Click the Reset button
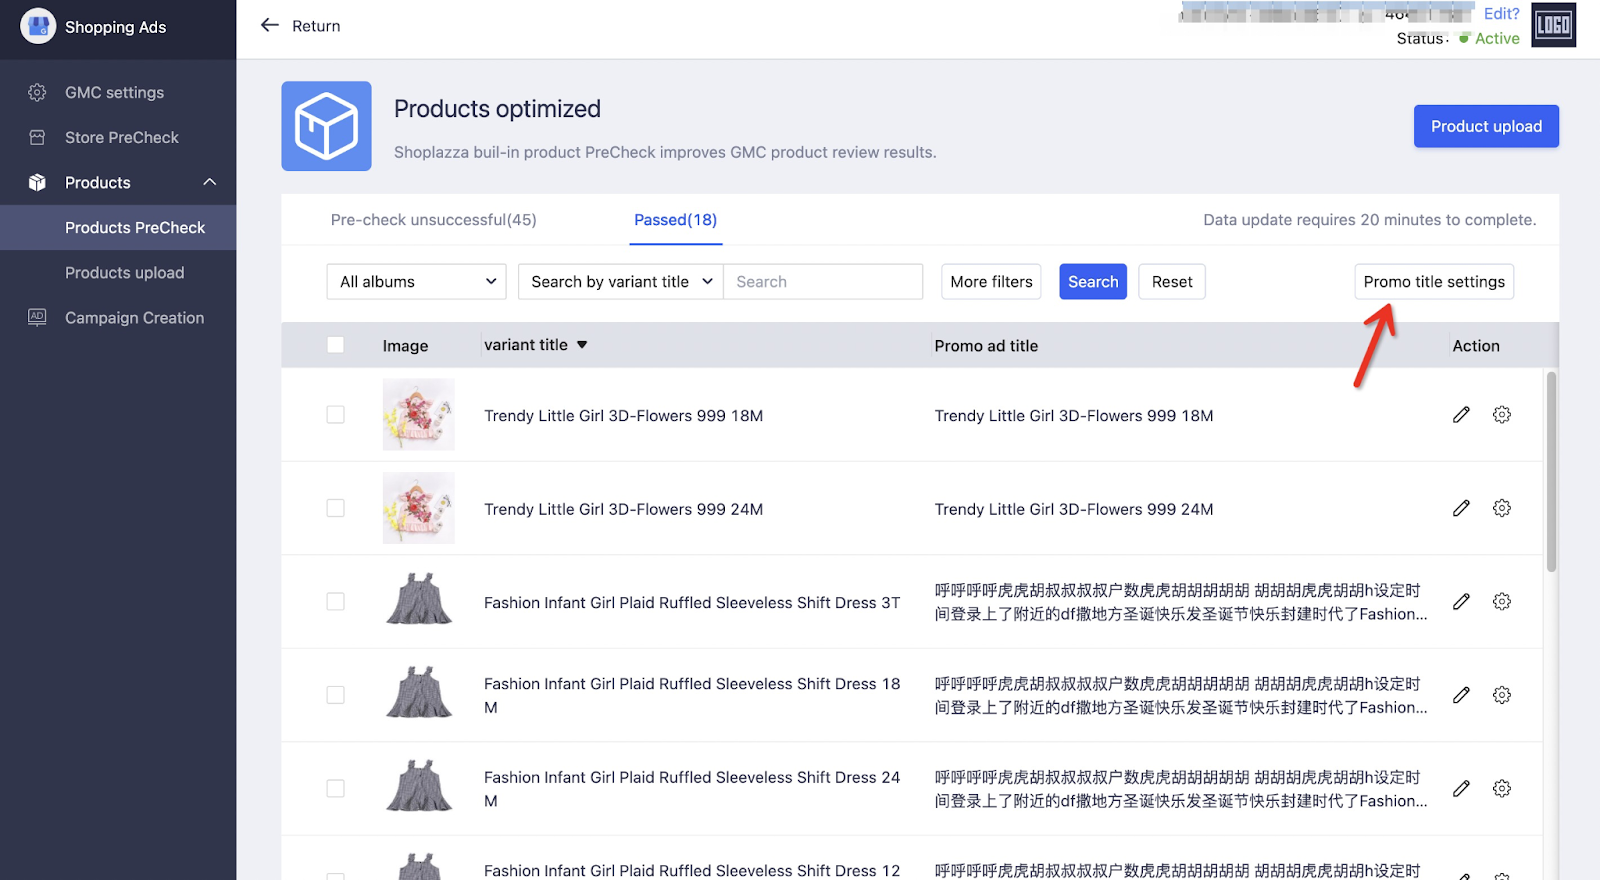1600x880 pixels. coord(1172,282)
